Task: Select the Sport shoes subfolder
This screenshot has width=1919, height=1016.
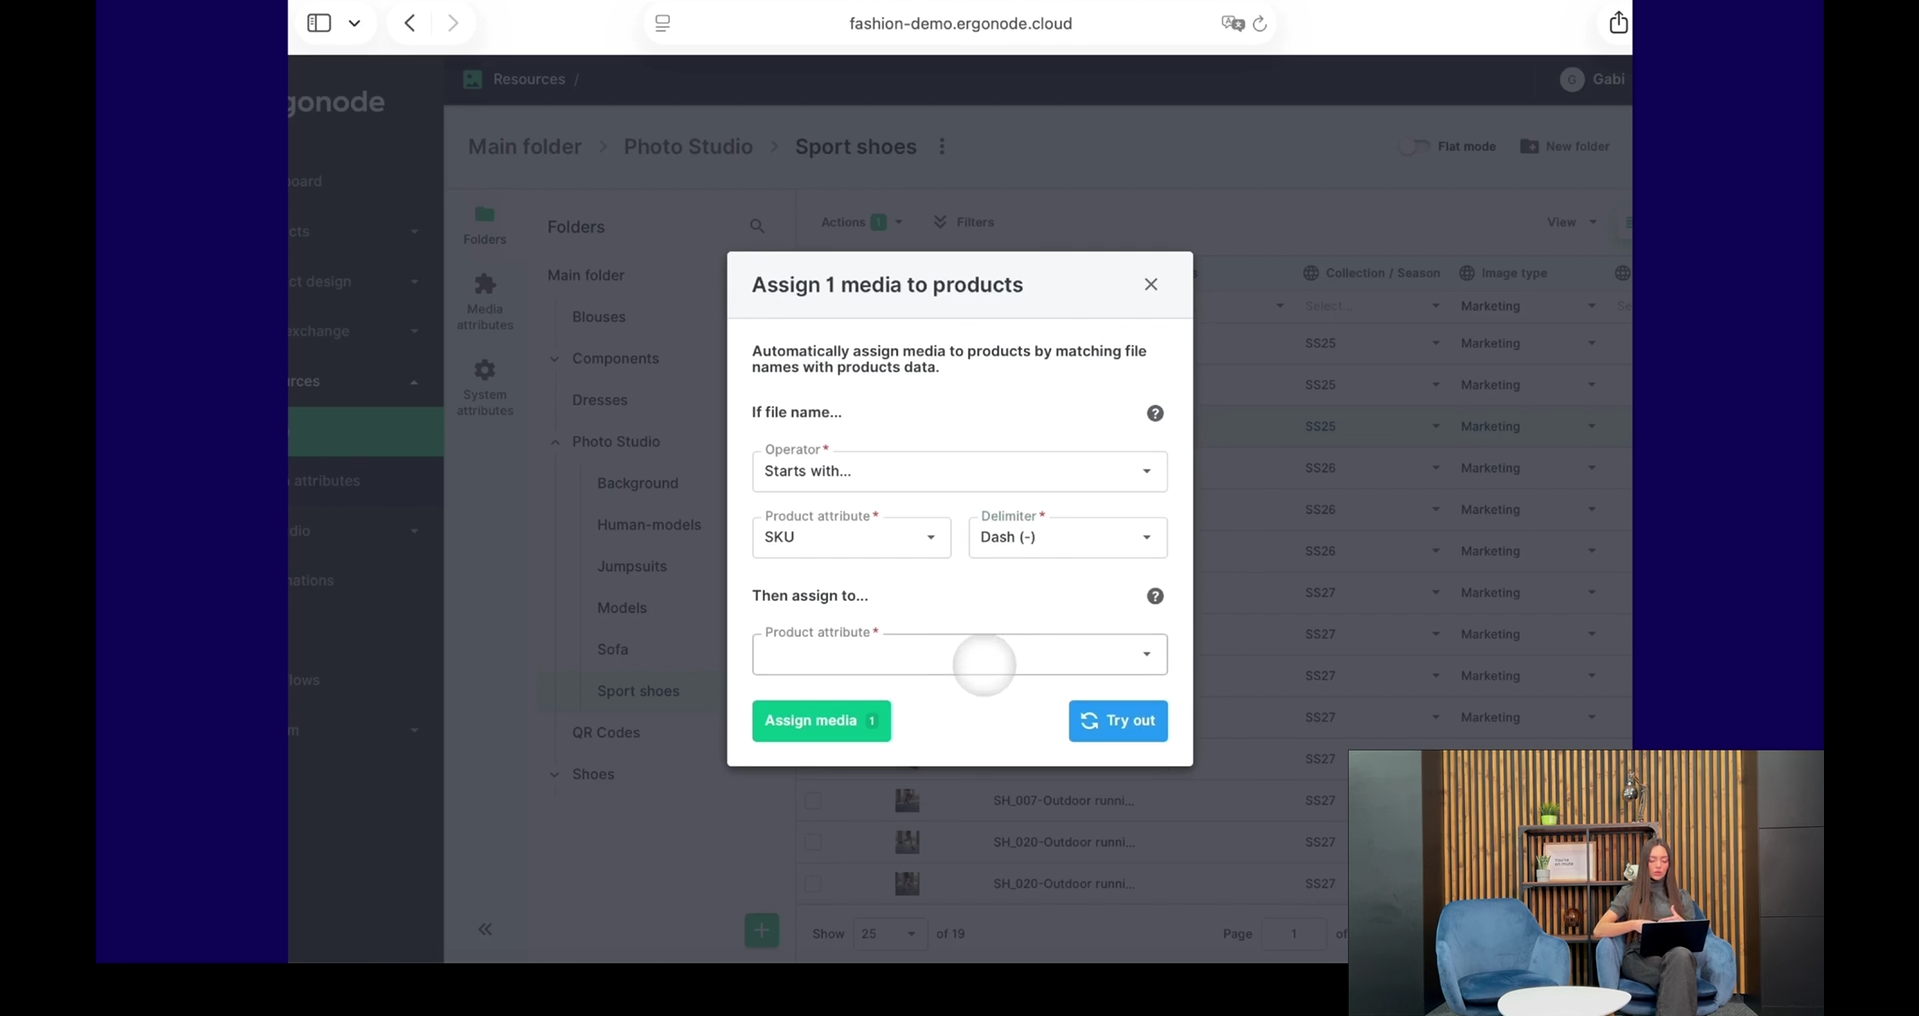Action: coord(638,691)
